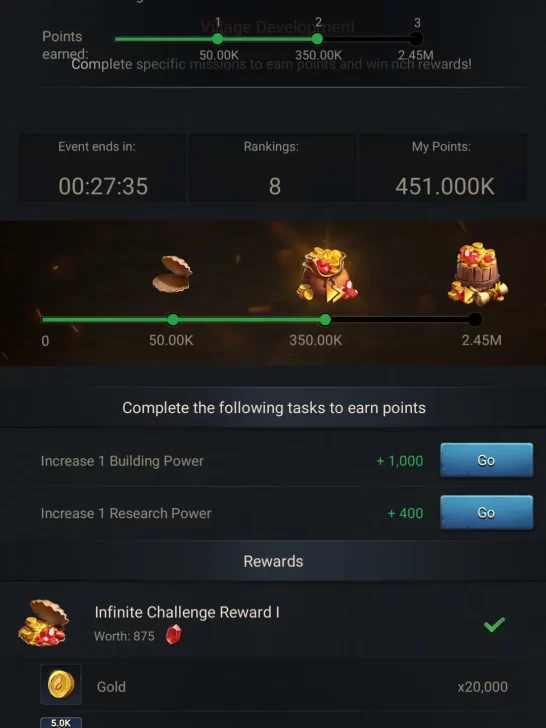Select the 350.00K marker on the lower progress bar
This screenshot has height=728, width=546.
click(x=325, y=319)
